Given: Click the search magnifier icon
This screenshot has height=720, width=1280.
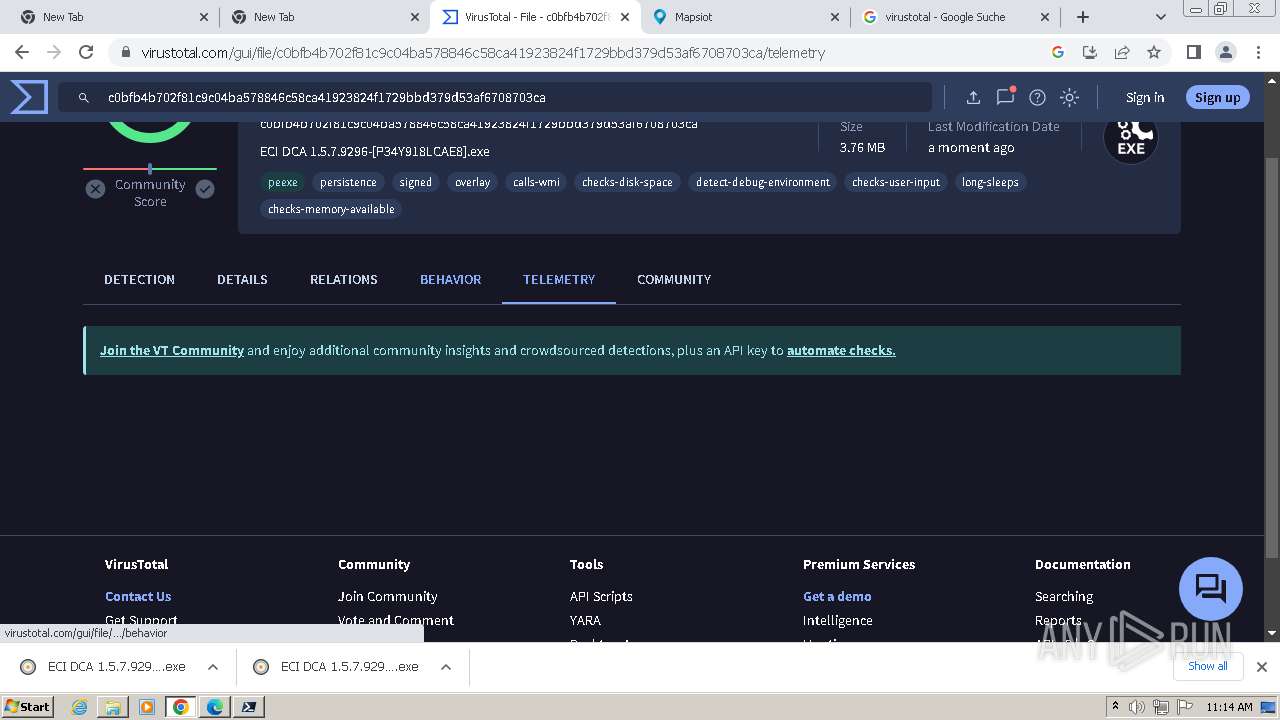Looking at the screenshot, I should coord(84,98).
